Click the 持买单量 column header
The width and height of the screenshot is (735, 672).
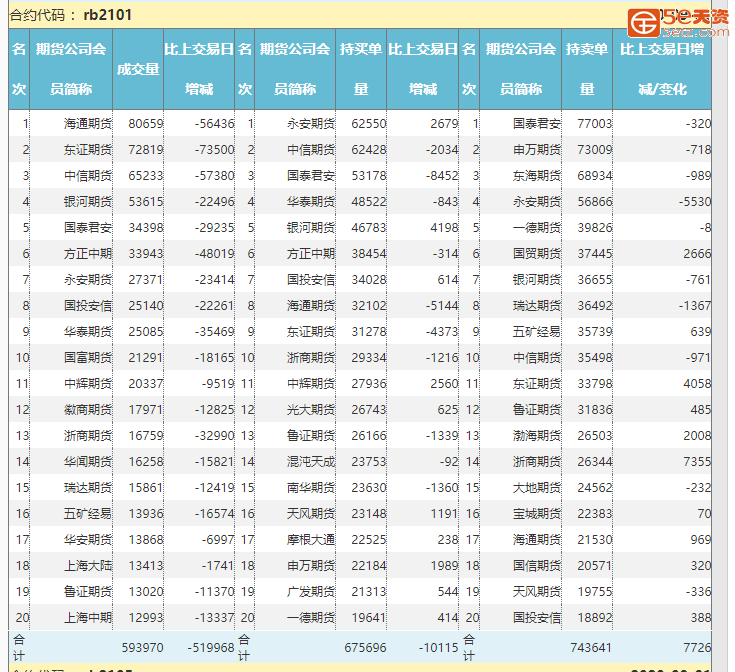[361, 69]
